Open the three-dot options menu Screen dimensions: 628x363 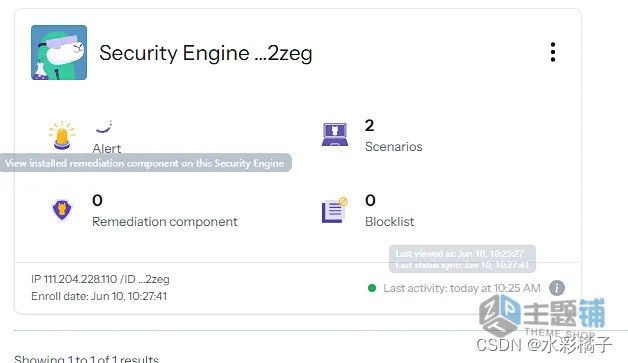[553, 52]
